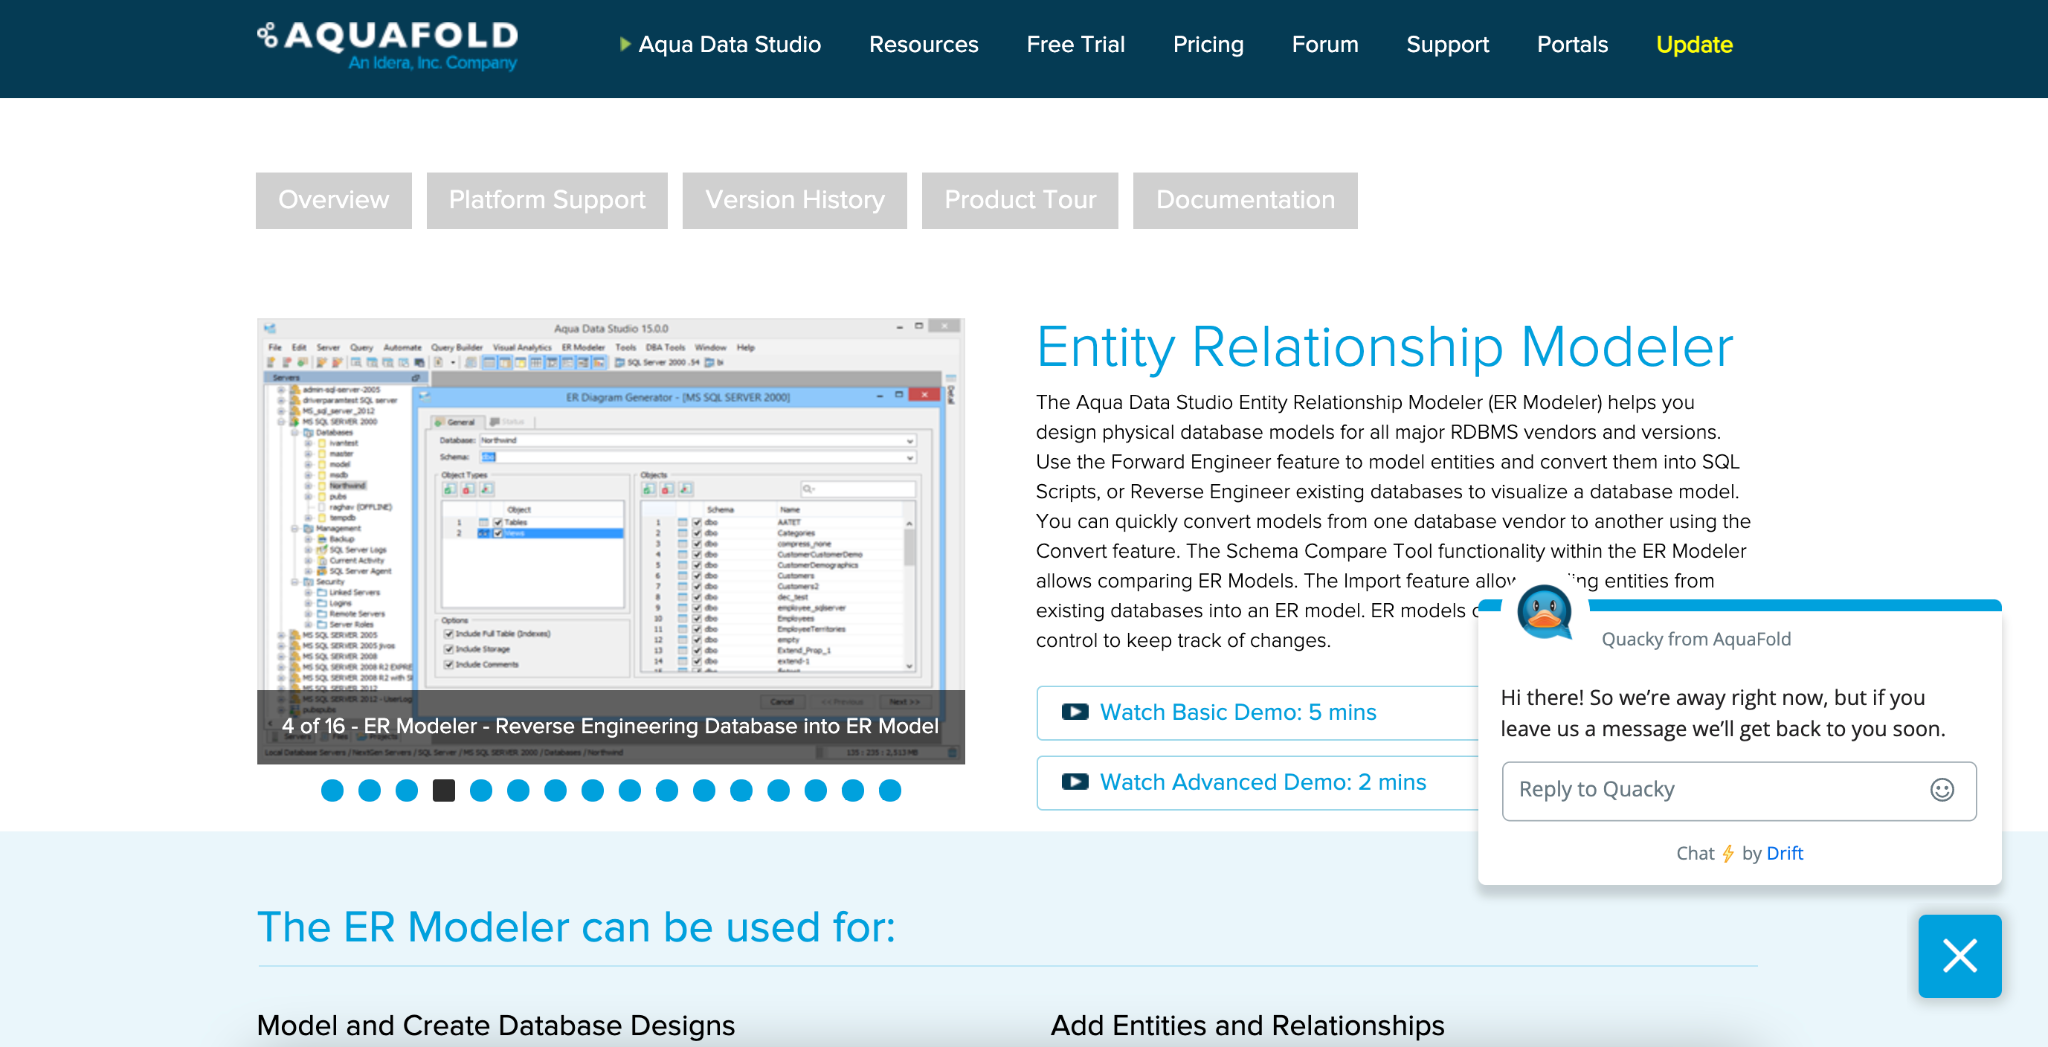Click 'The ER Modeler can be used for:' heading

[x=576, y=927]
